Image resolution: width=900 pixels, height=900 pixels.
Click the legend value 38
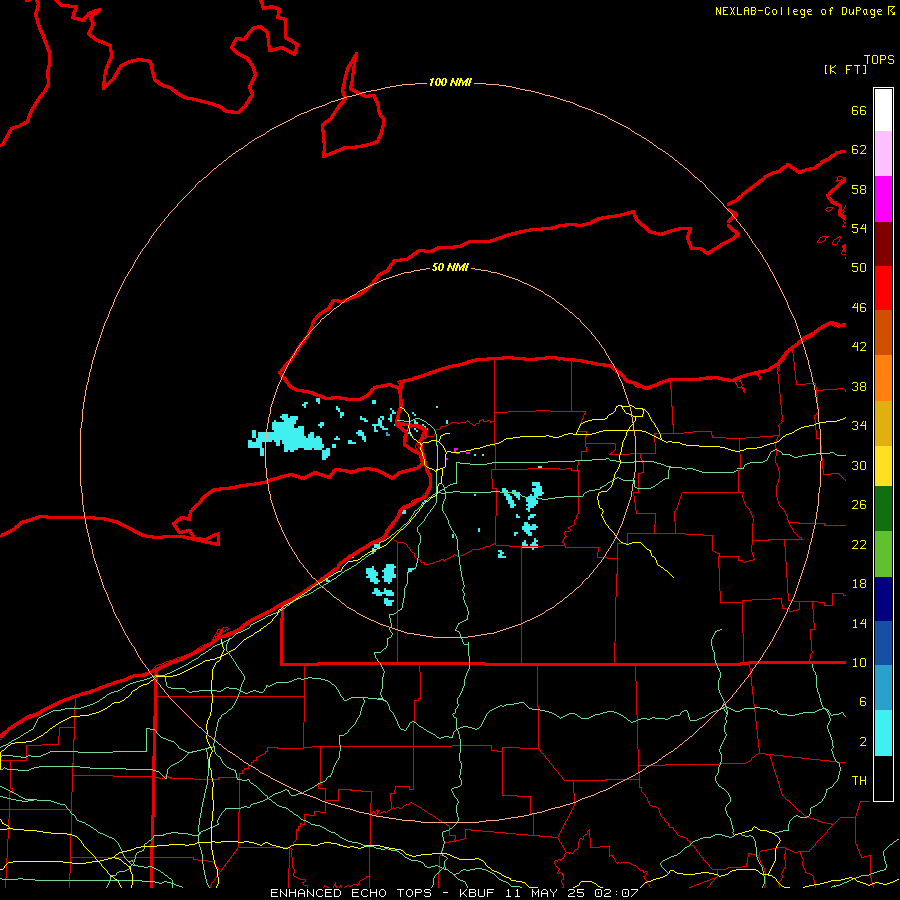click(x=859, y=387)
